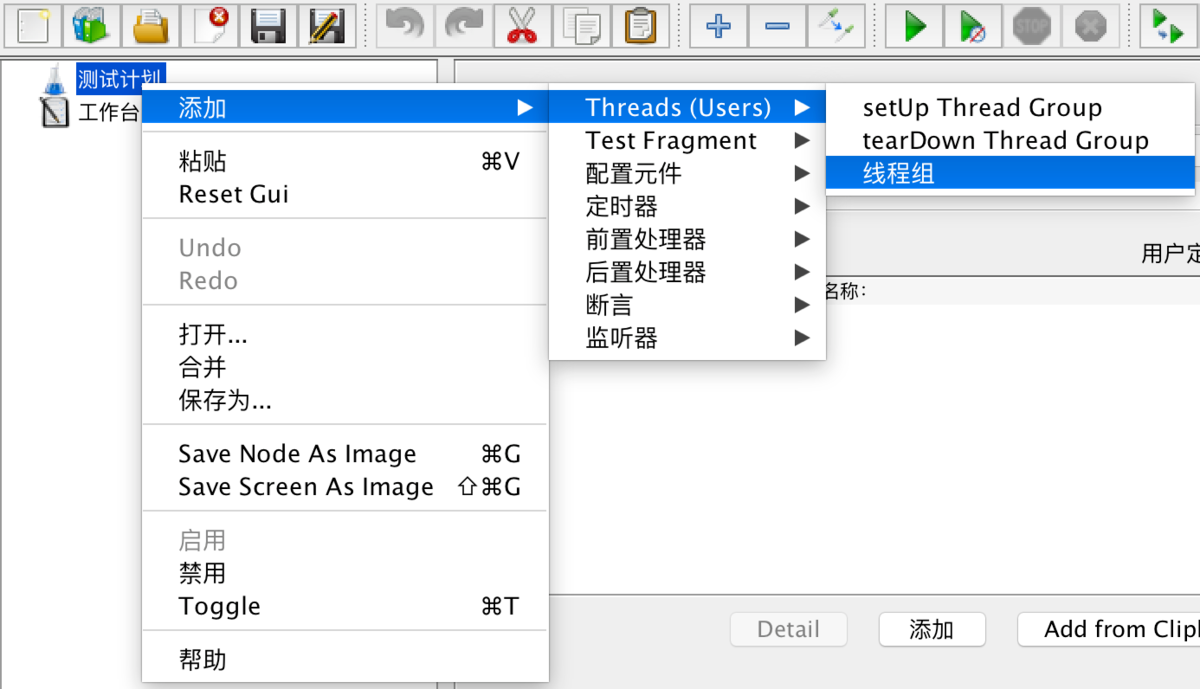This screenshot has height=689, width=1200.
Task: Click the Open folder toolbar icon
Action: 151,25
